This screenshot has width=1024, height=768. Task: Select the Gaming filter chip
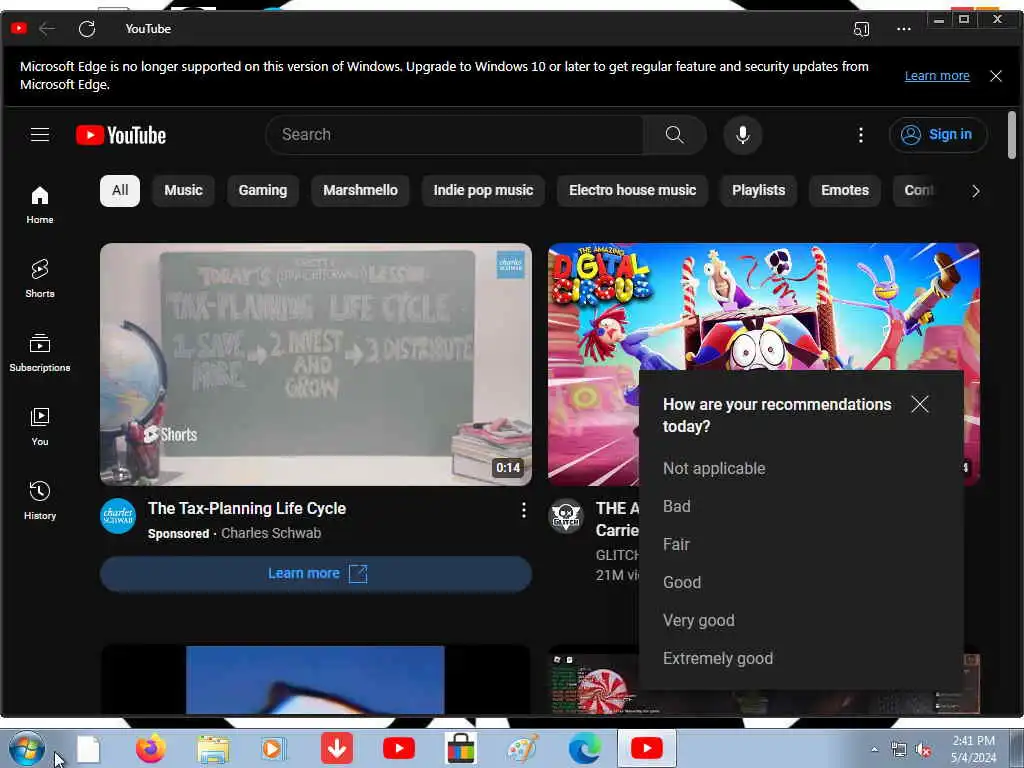(263, 191)
